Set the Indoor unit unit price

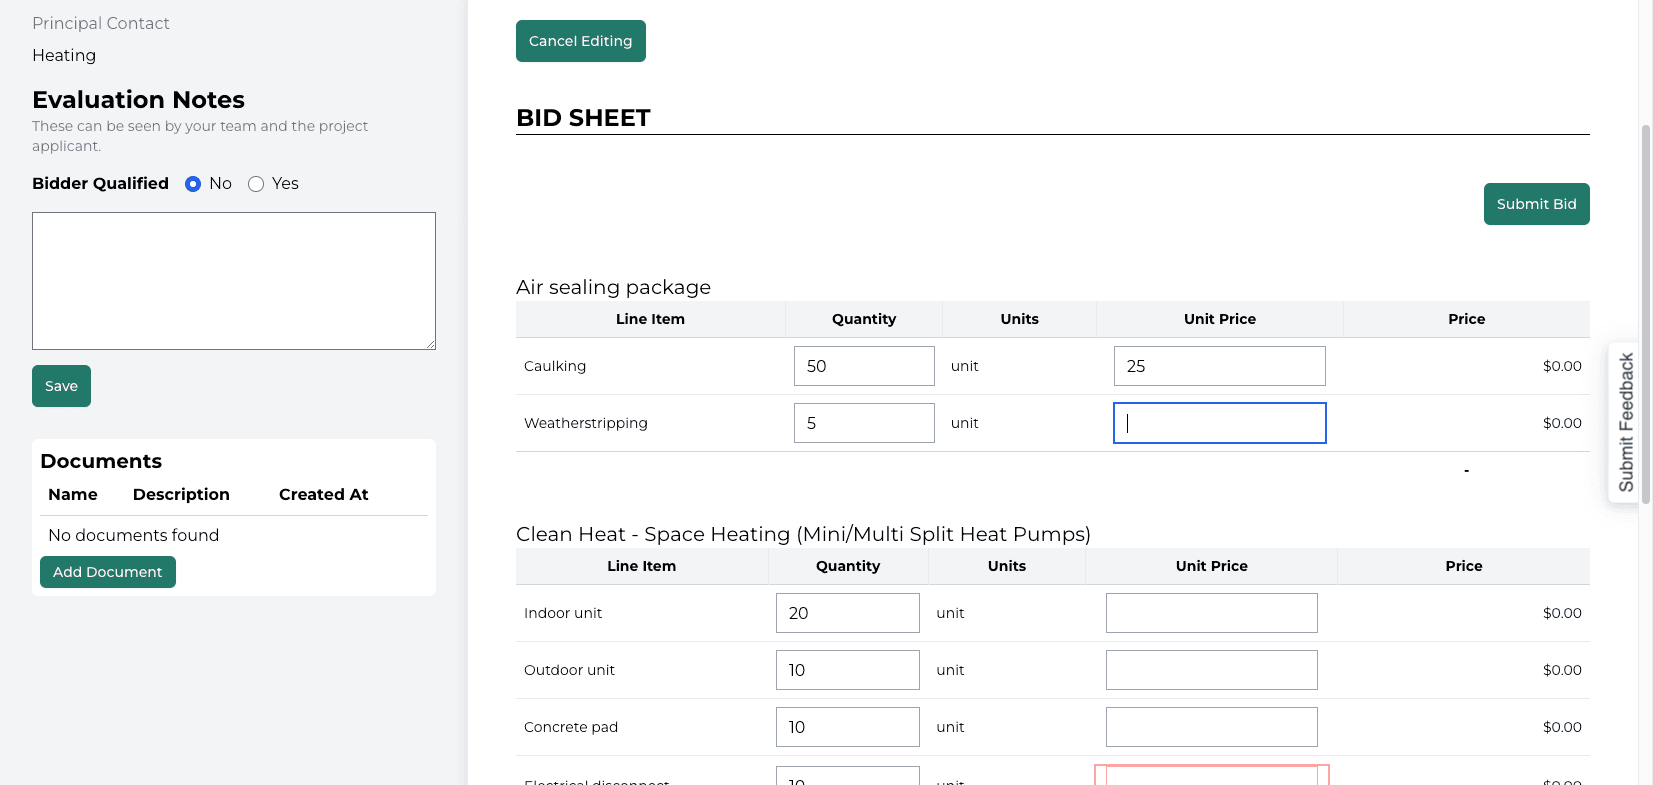click(1211, 613)
